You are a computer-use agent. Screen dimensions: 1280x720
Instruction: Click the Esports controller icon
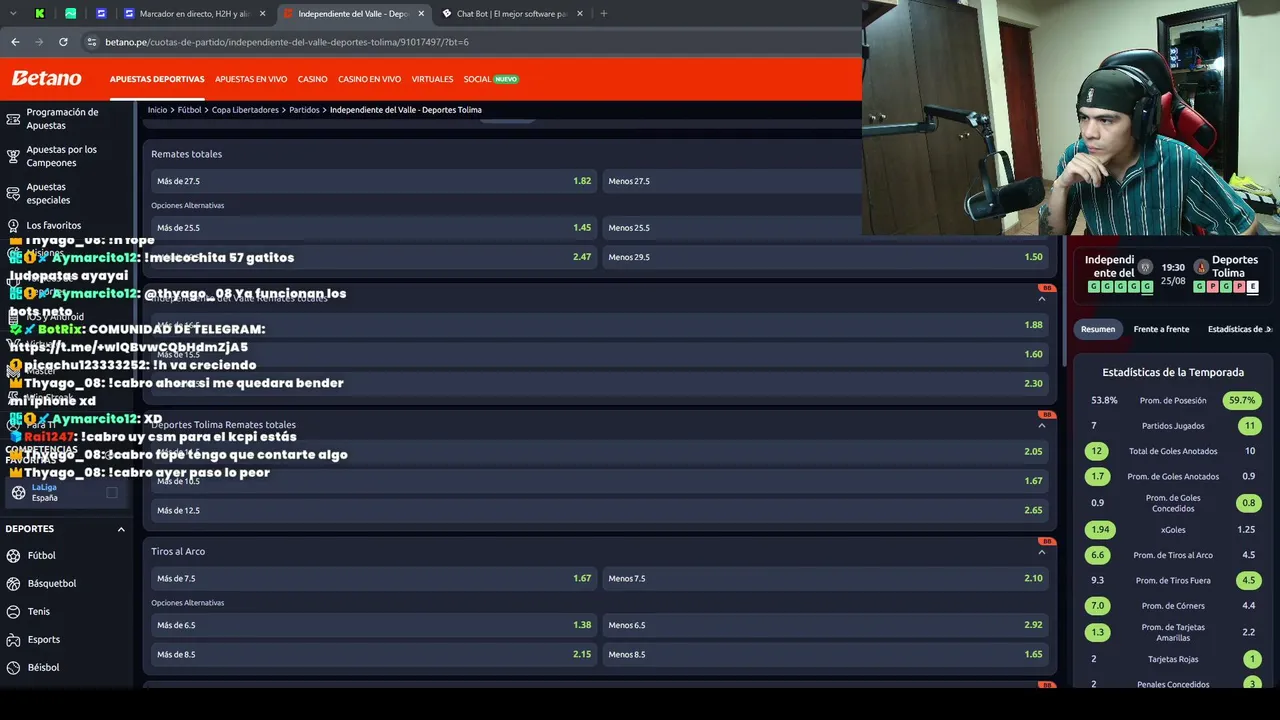pyautogui.click(x=13, y=640)
